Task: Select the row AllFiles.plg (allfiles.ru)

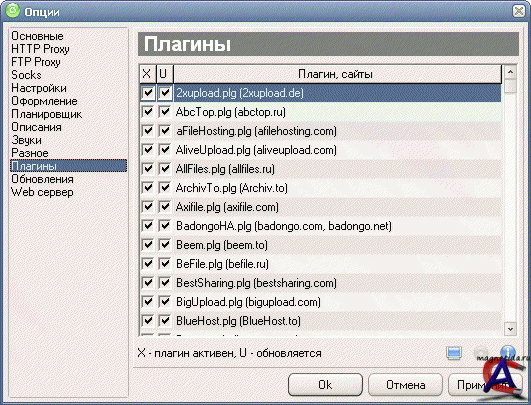Action: click(320, 169)
